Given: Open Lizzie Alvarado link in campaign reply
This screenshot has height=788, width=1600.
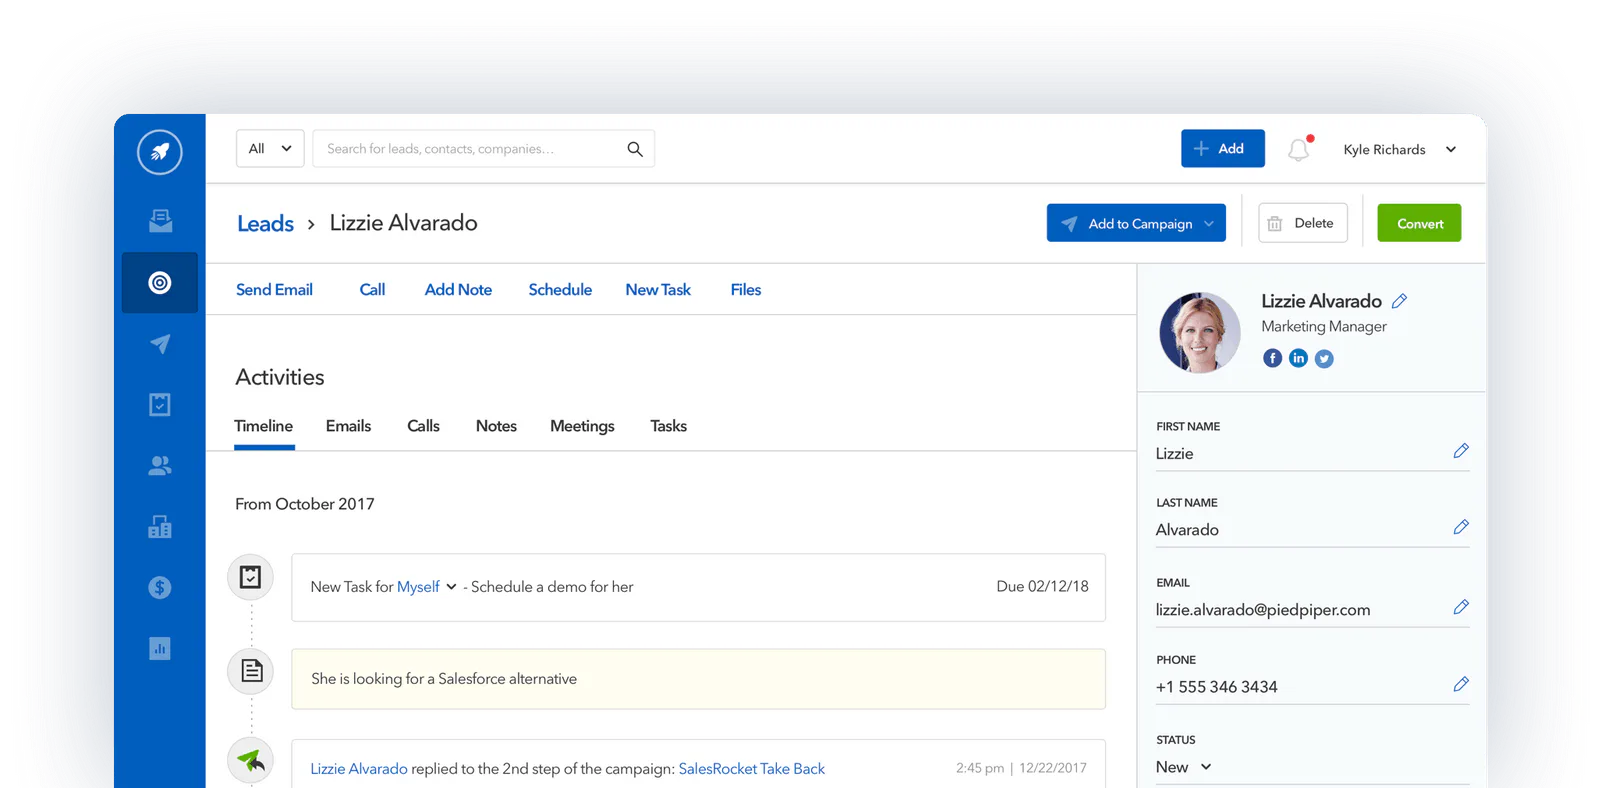Looking at the screenshot, I should 359,769.
